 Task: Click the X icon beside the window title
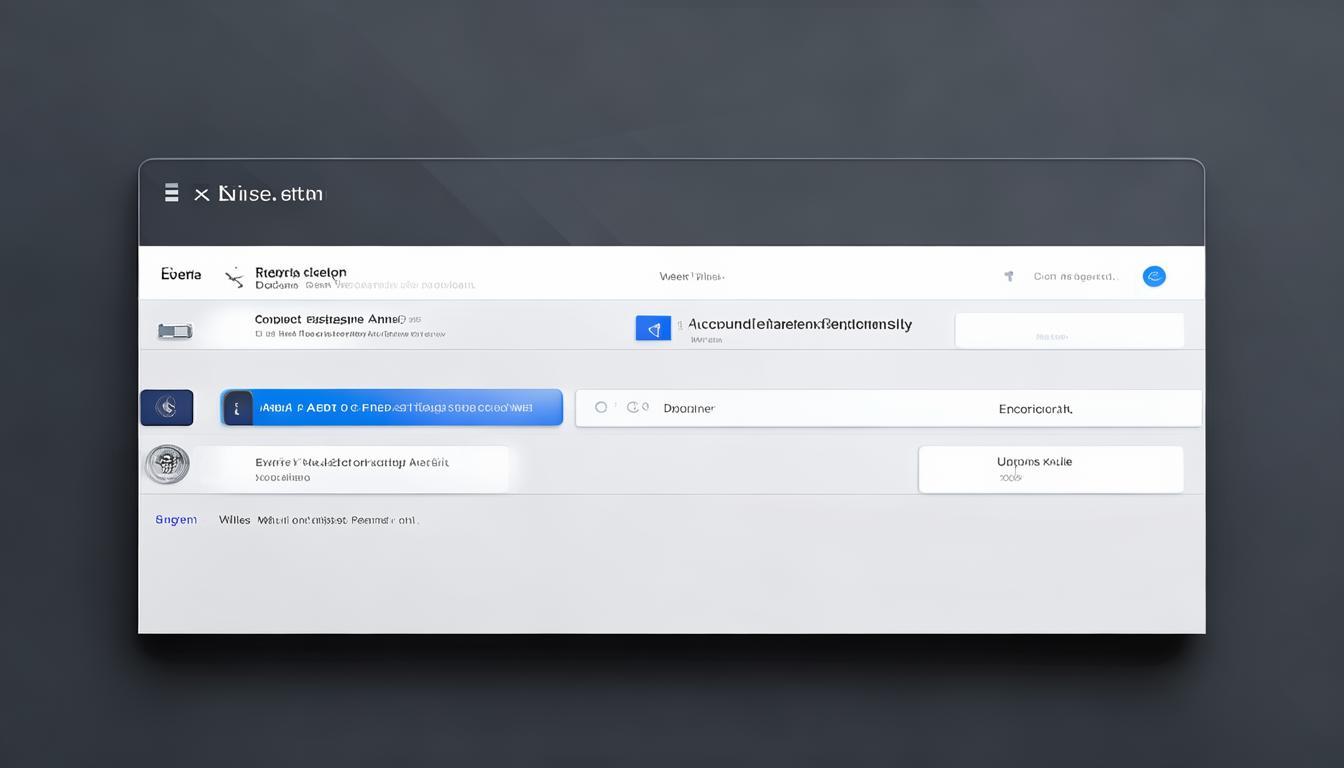(x=201, y=195)
